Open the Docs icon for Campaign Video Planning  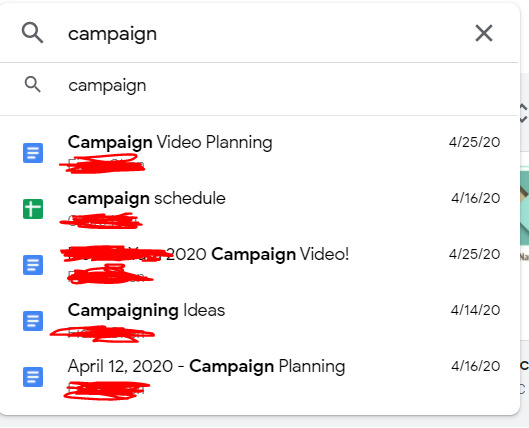[x=33, y=153]
